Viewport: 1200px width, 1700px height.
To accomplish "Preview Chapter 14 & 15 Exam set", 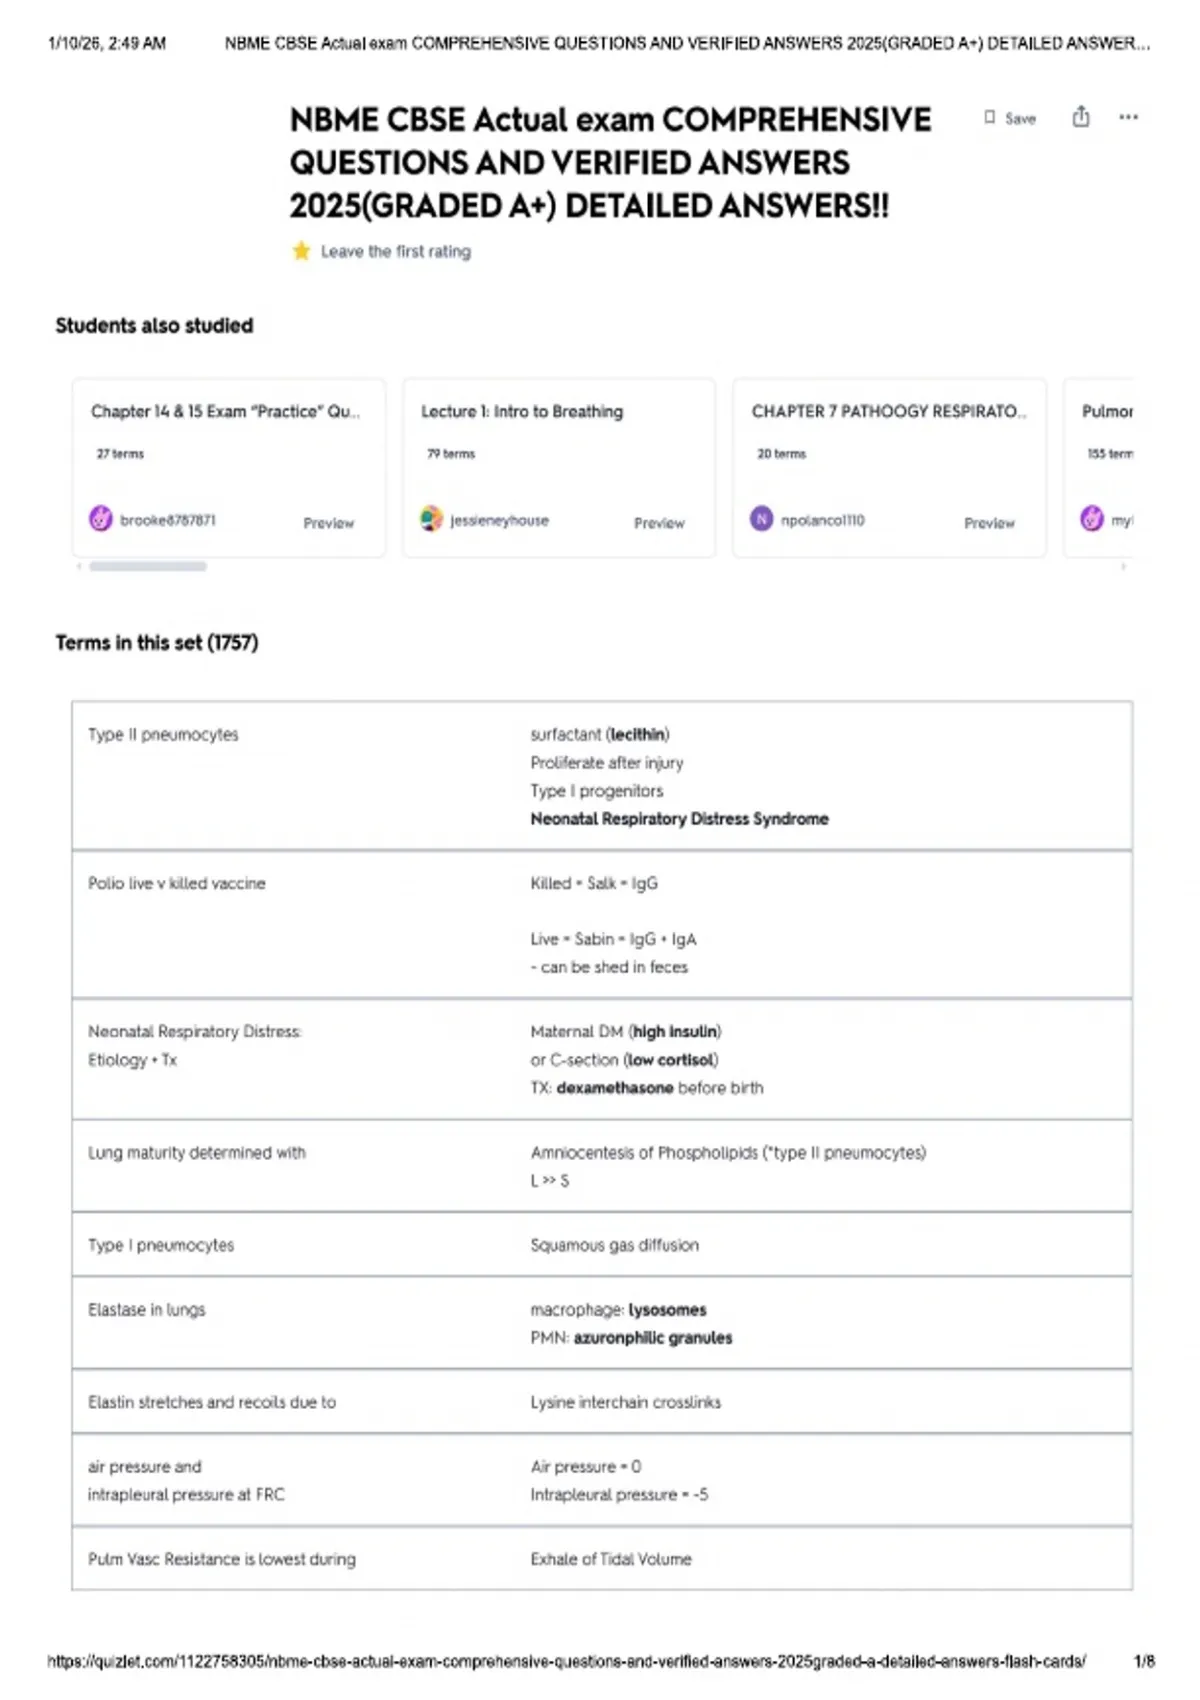I will click(328, 523).
